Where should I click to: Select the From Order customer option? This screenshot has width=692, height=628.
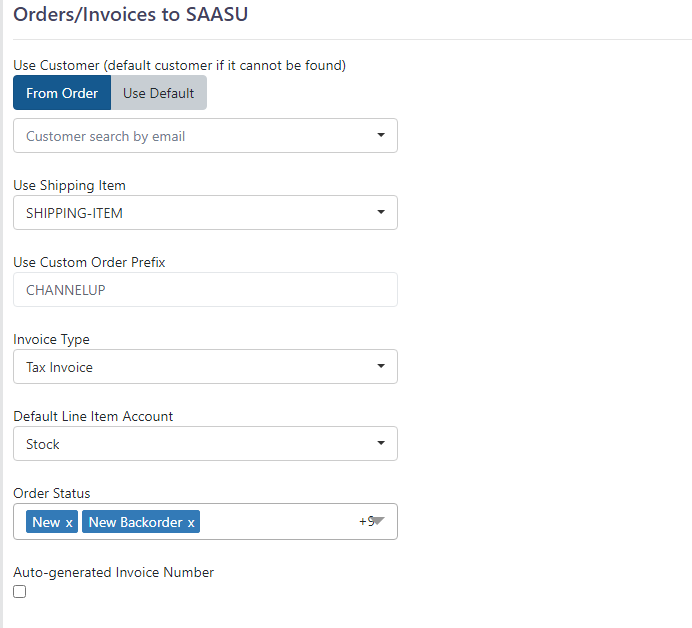[62, 93]
